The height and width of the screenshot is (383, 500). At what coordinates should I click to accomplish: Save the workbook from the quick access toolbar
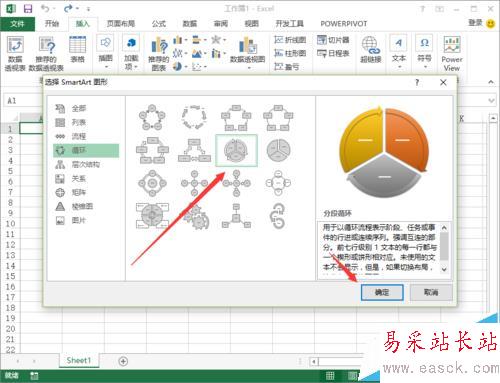point(28,8)
